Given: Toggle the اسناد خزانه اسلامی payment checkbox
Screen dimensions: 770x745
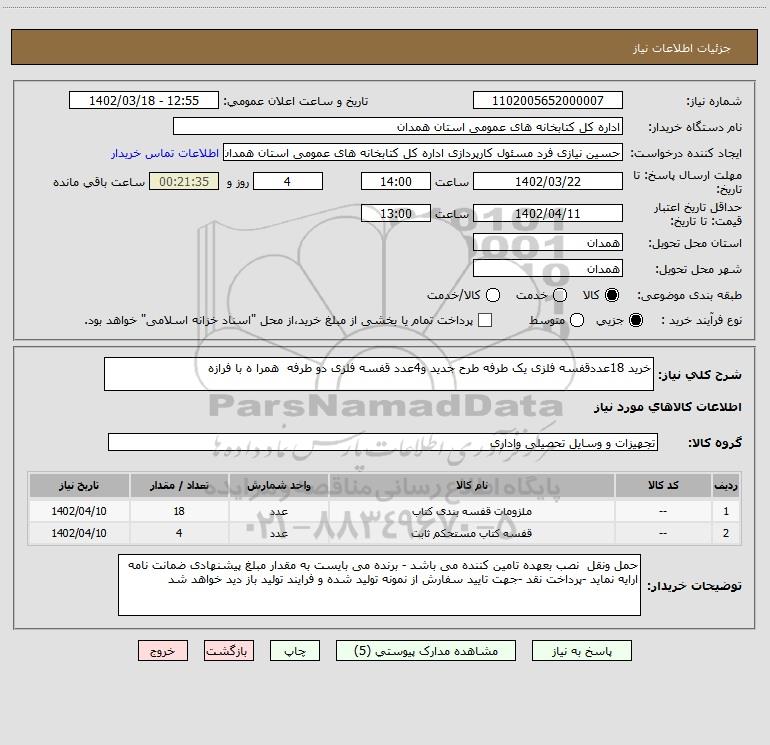Looking at the screenshot, I should point(485,320).
